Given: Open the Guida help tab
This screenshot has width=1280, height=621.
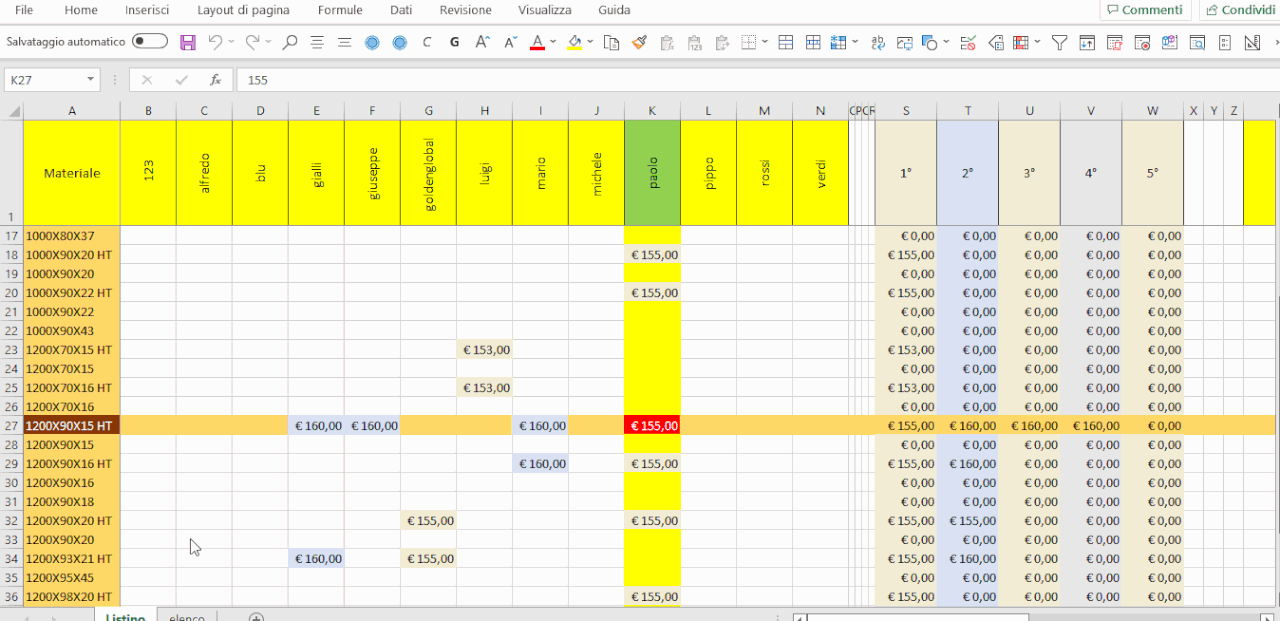Looking at the screenshot, I should pyautogui.click(x=614, y=10).
